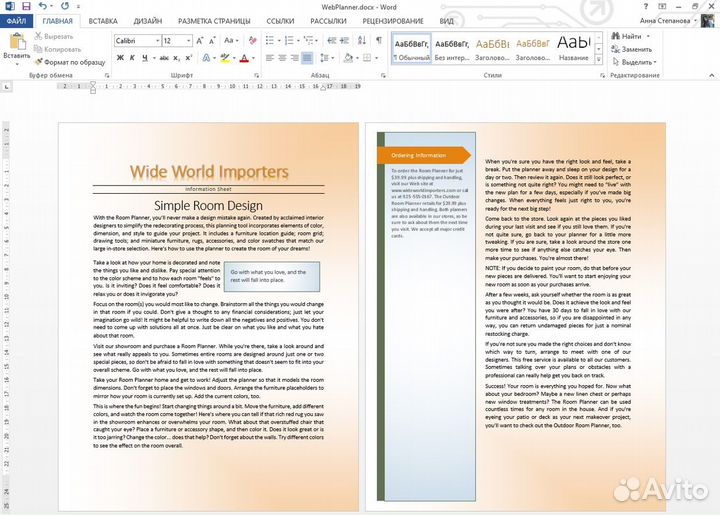This screenshot has height=515, width=720.
Task: Sort text with the A-Z sort icon
Action: pos(362,41)
